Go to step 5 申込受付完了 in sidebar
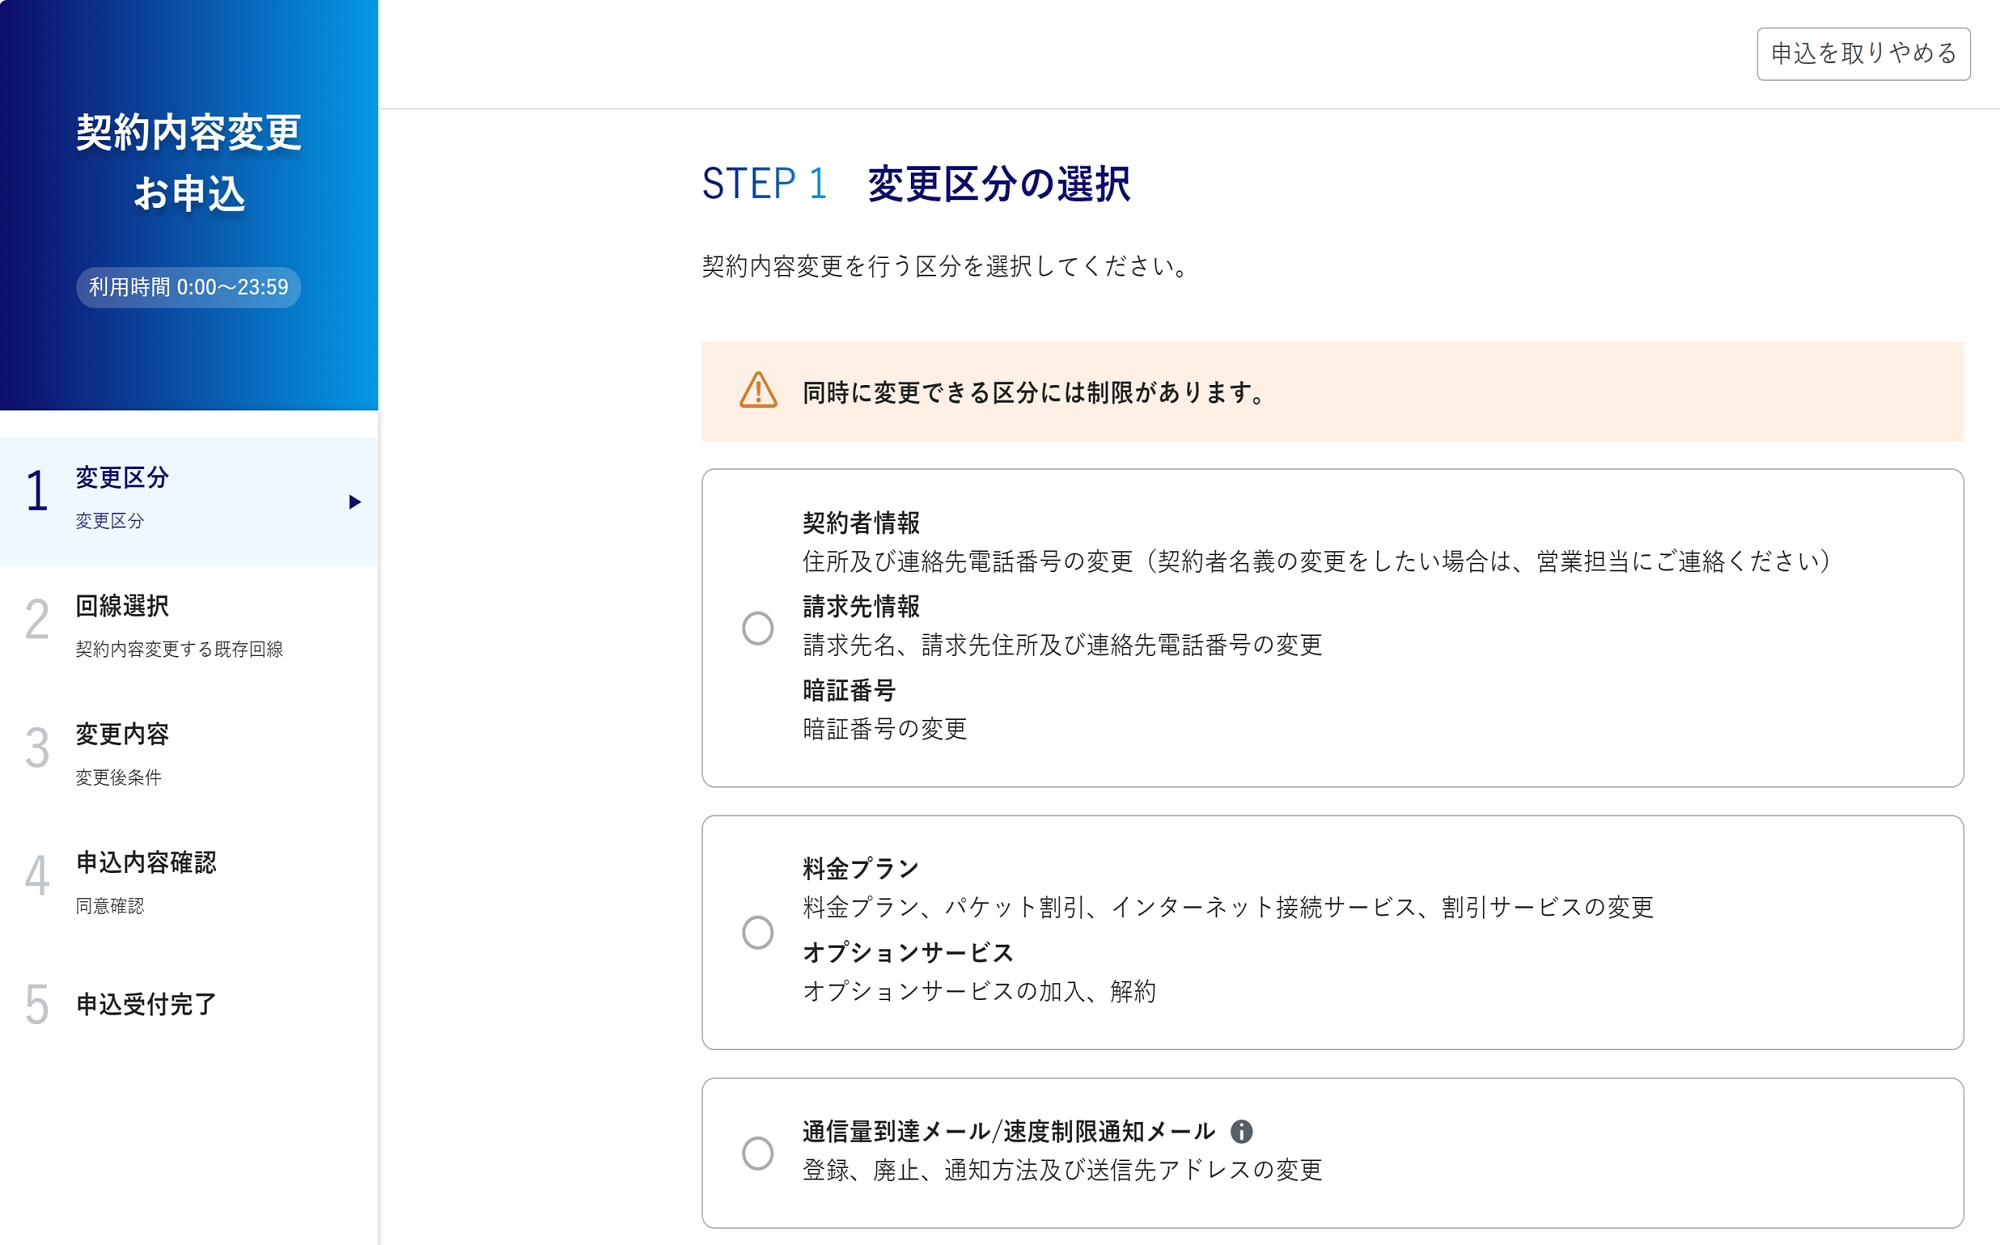 click(x=146, y=1004)
